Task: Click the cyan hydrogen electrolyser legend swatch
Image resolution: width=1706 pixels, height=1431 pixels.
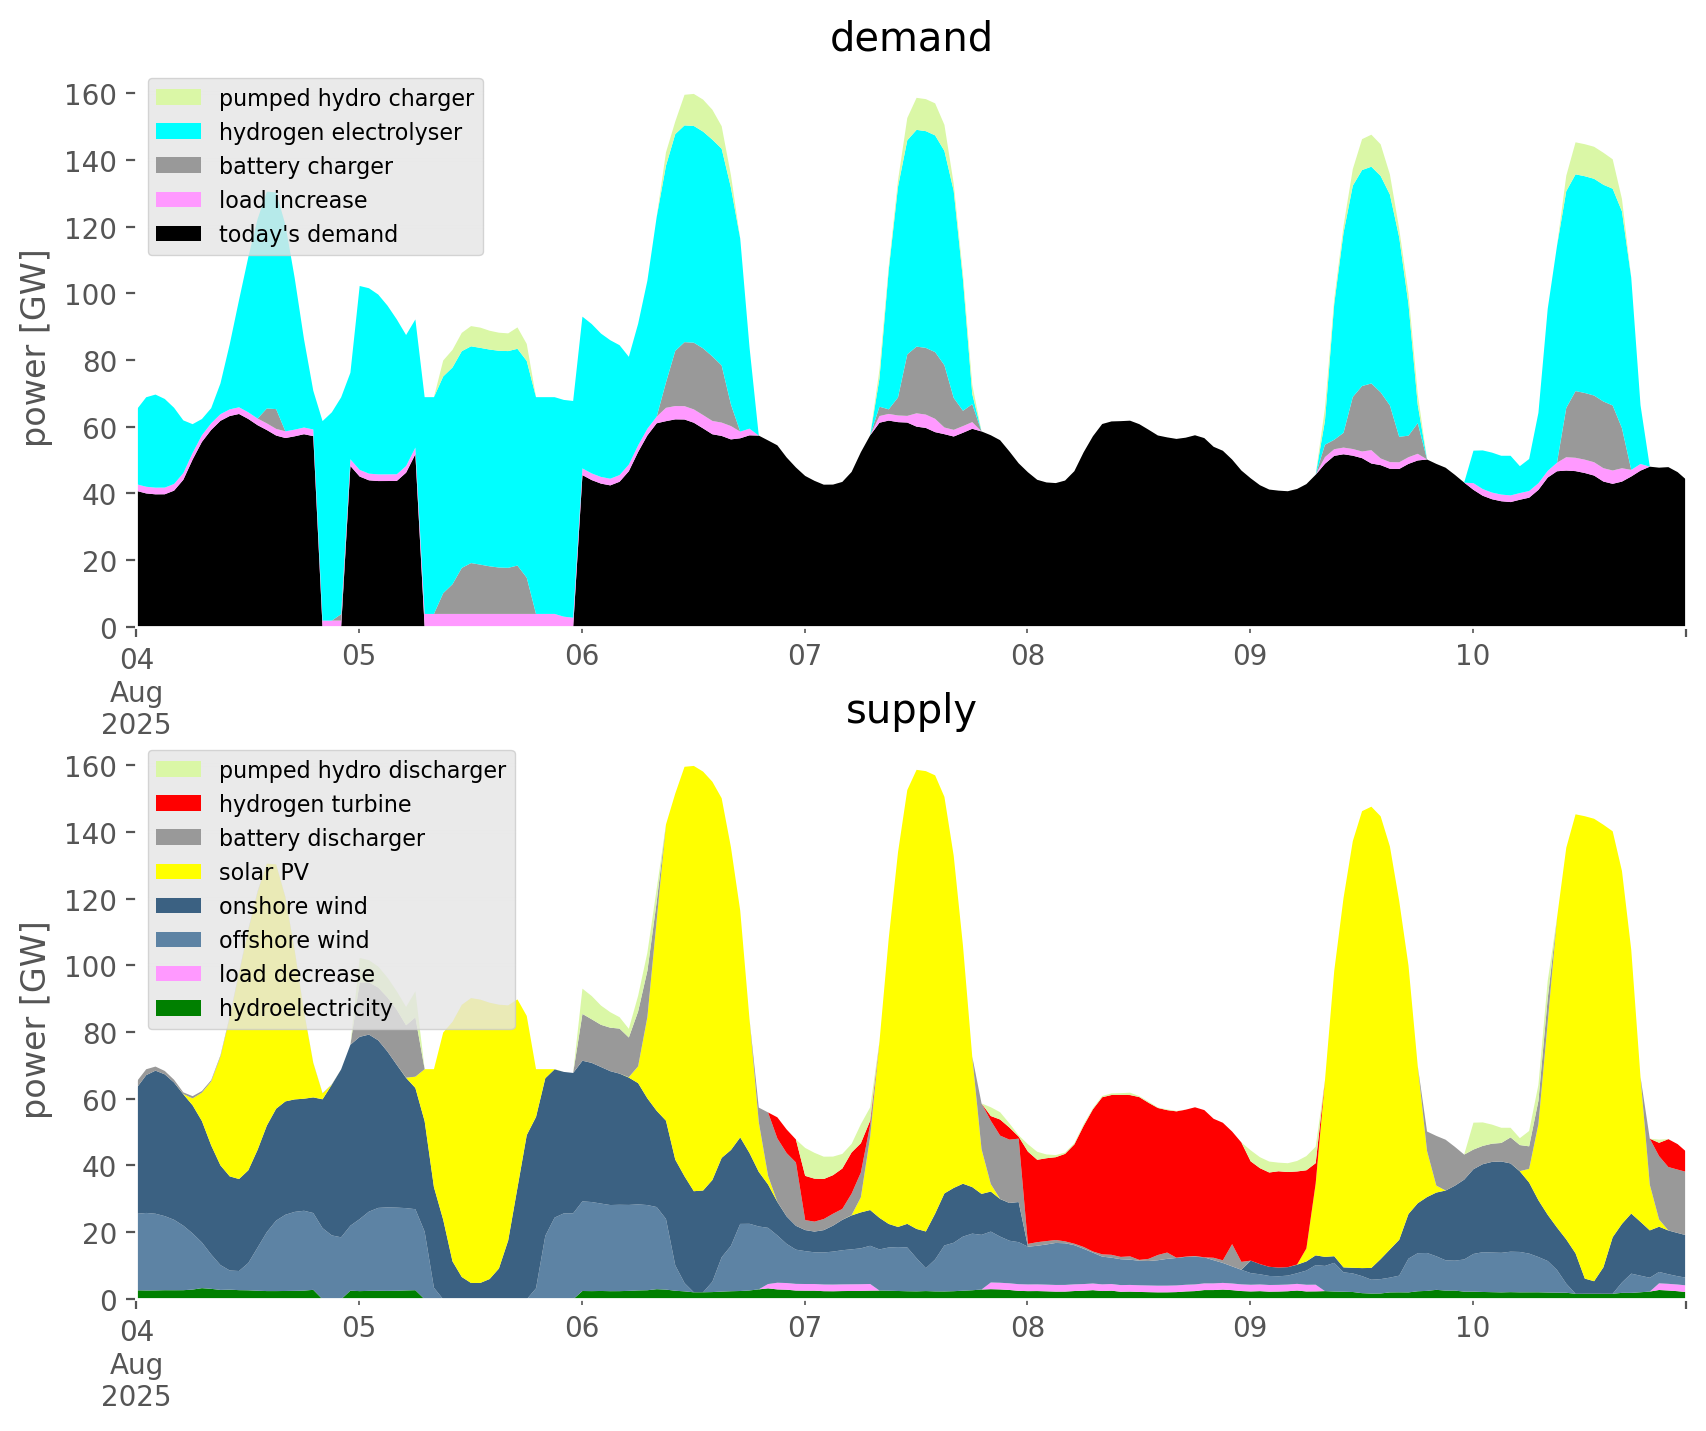Action: pyautogui.click(x=179, y=132)
